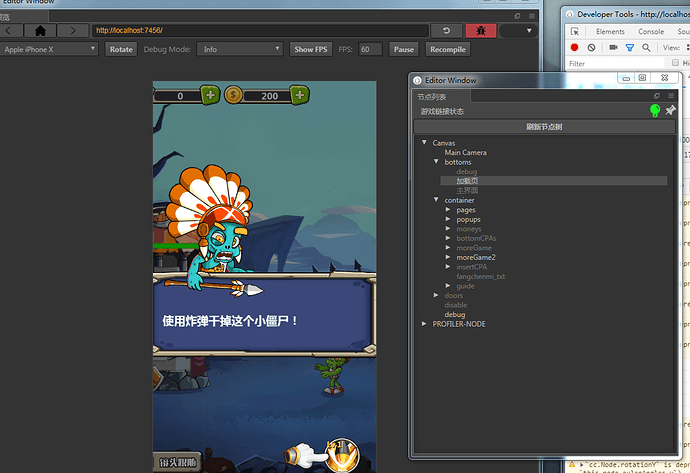Open the Debug Mode Info dropdown

[239, 49]
